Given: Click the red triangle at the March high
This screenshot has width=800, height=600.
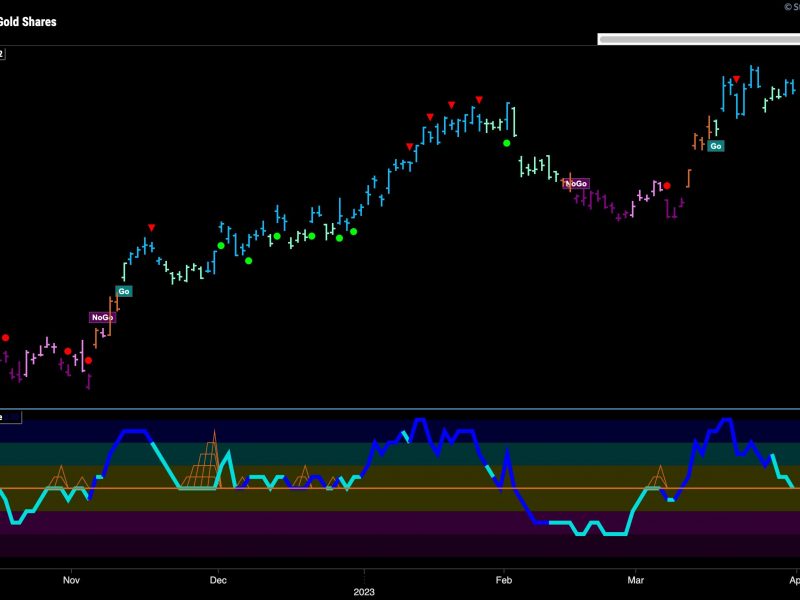Looking at the screenshot, I should coord(736,79).
